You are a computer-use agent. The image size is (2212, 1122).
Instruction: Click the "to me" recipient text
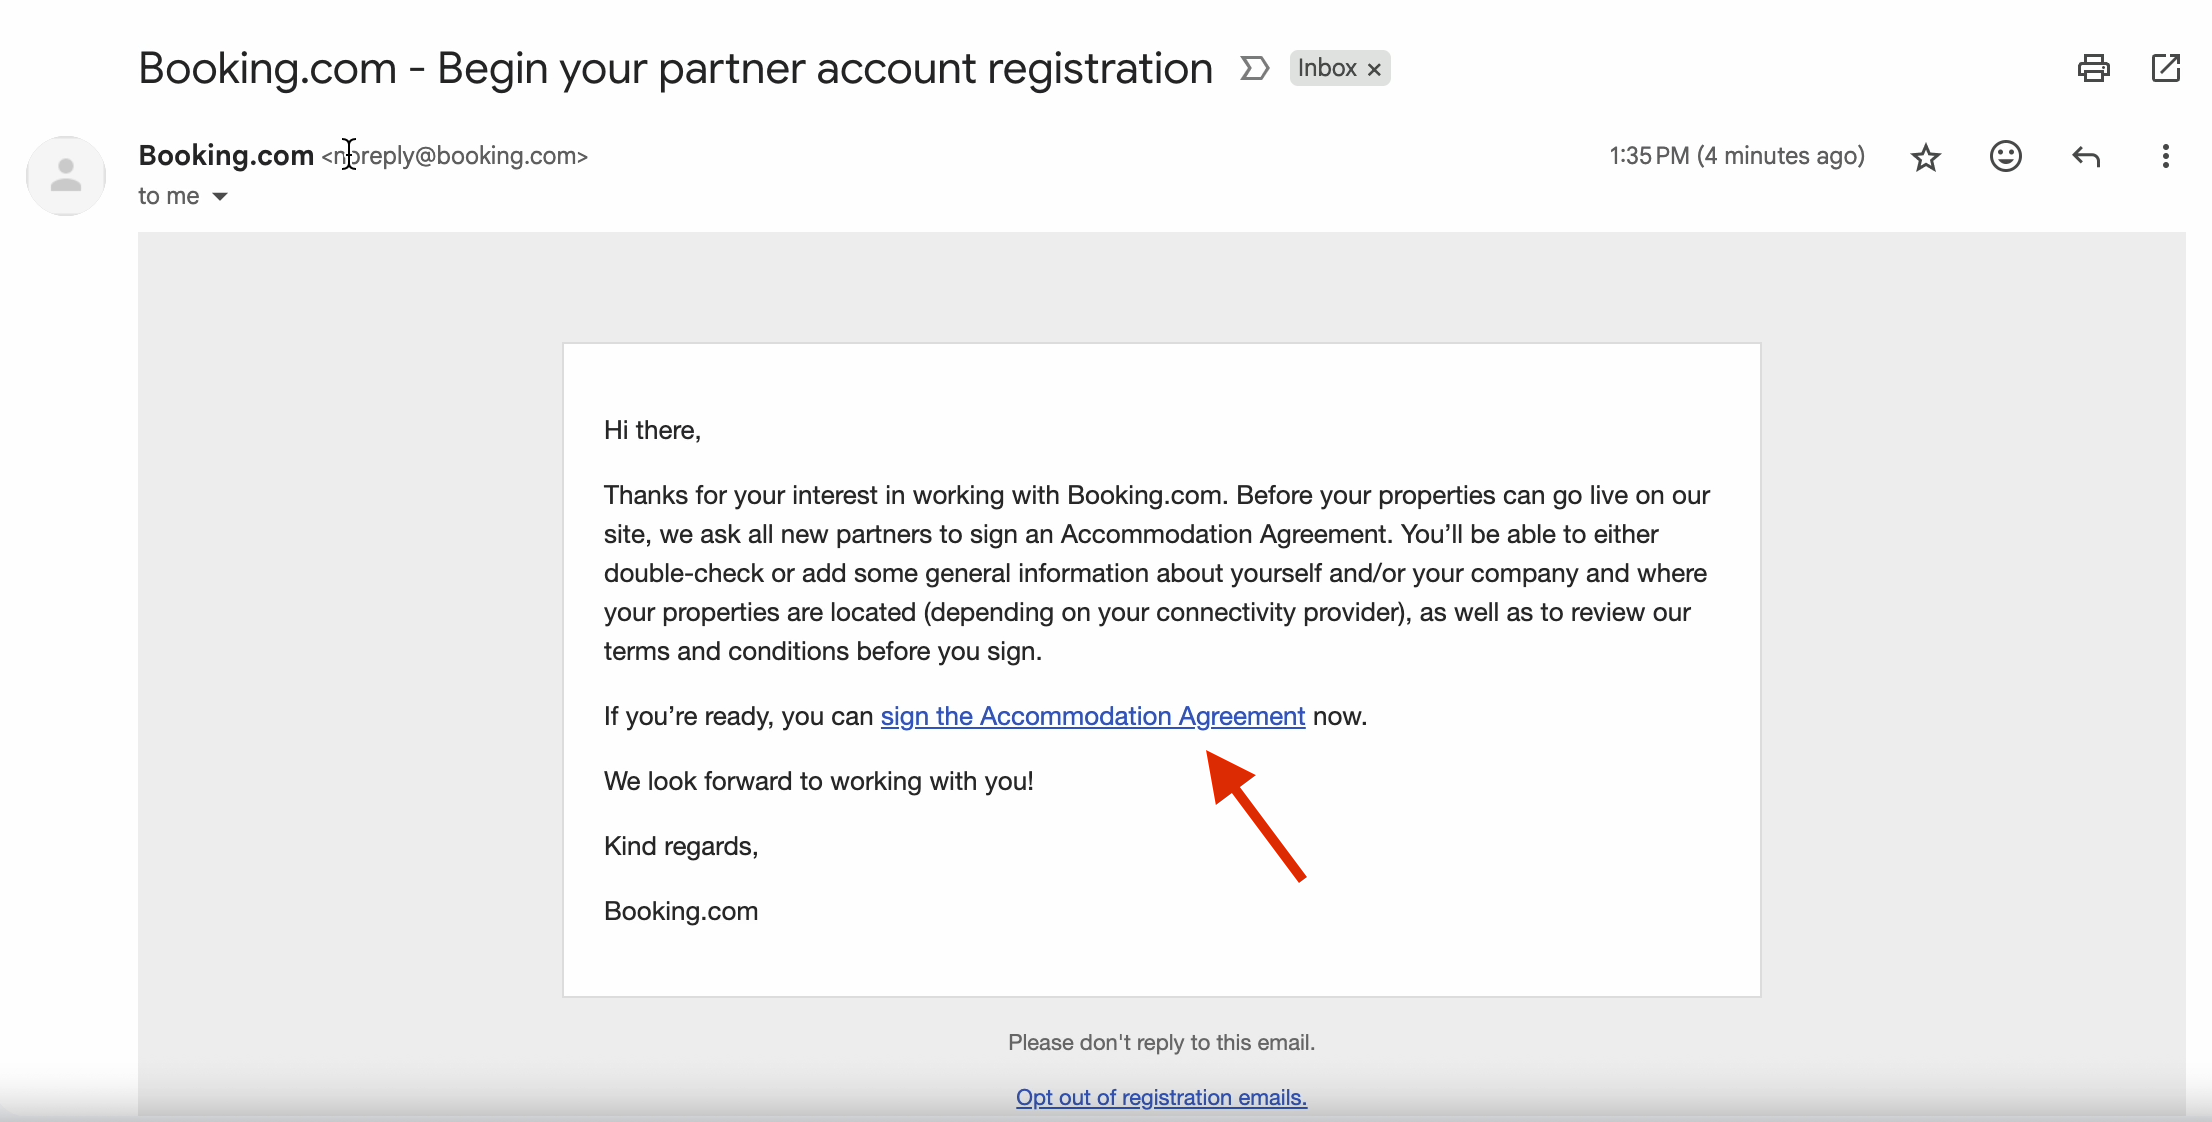168,196
